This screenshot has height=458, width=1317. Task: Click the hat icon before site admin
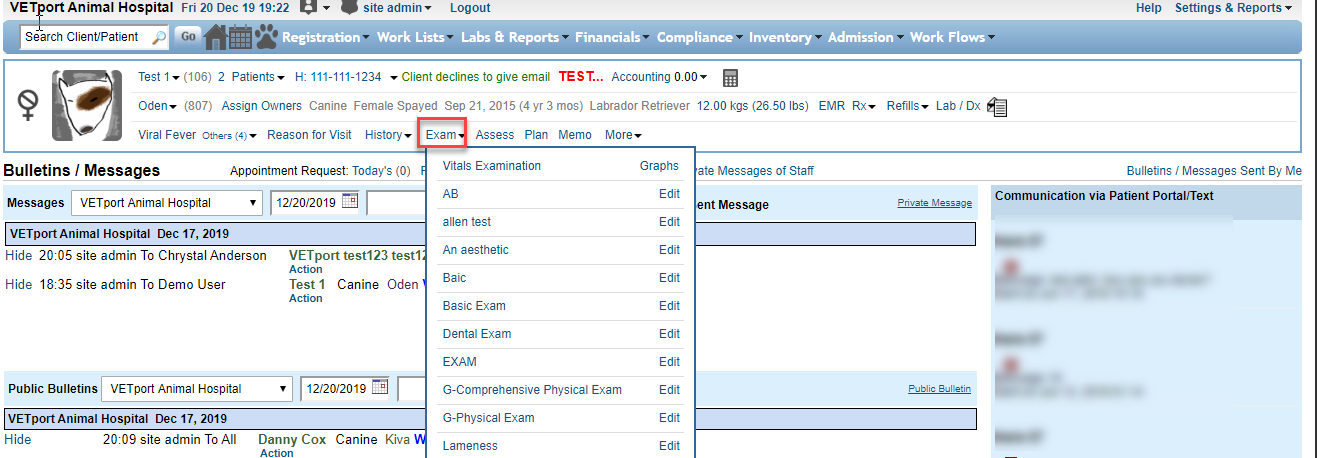pos(349,7)
